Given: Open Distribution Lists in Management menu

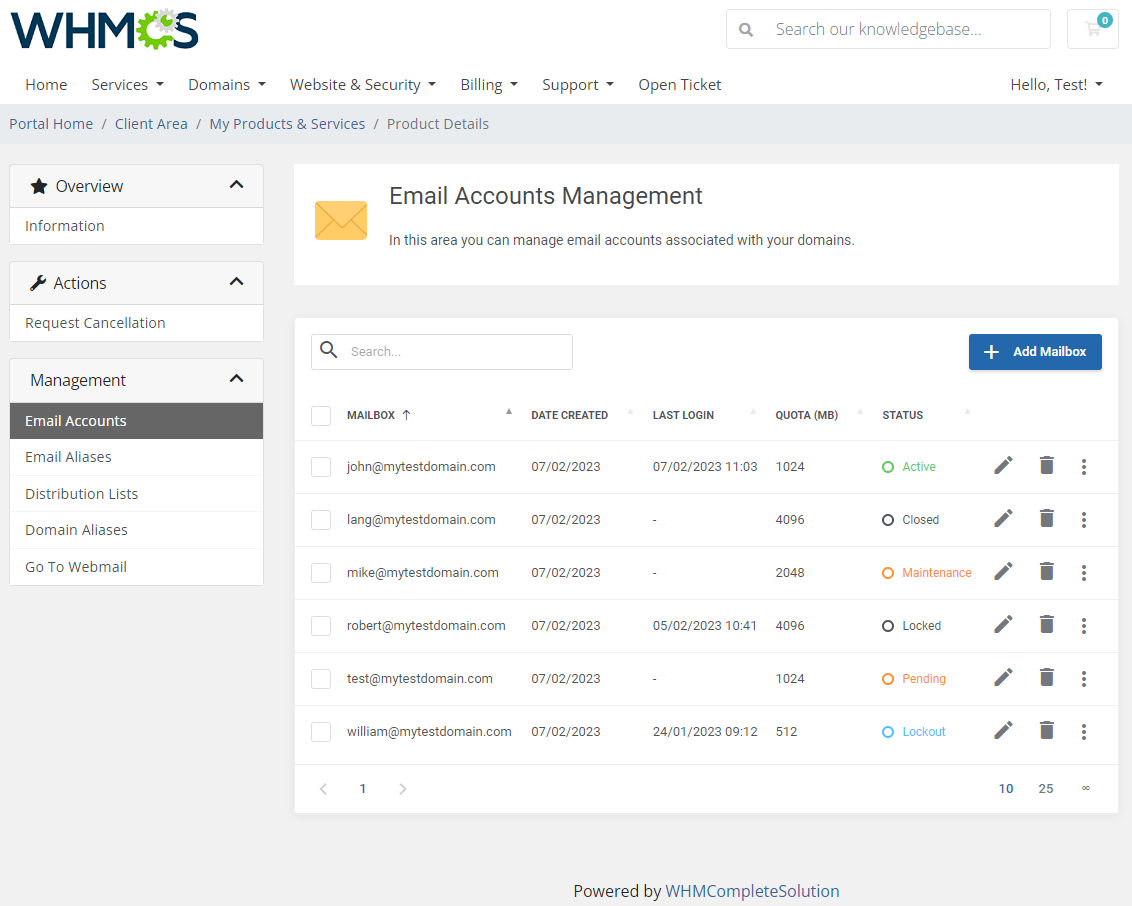Looking at the screenshot, I should pos(81,494).
